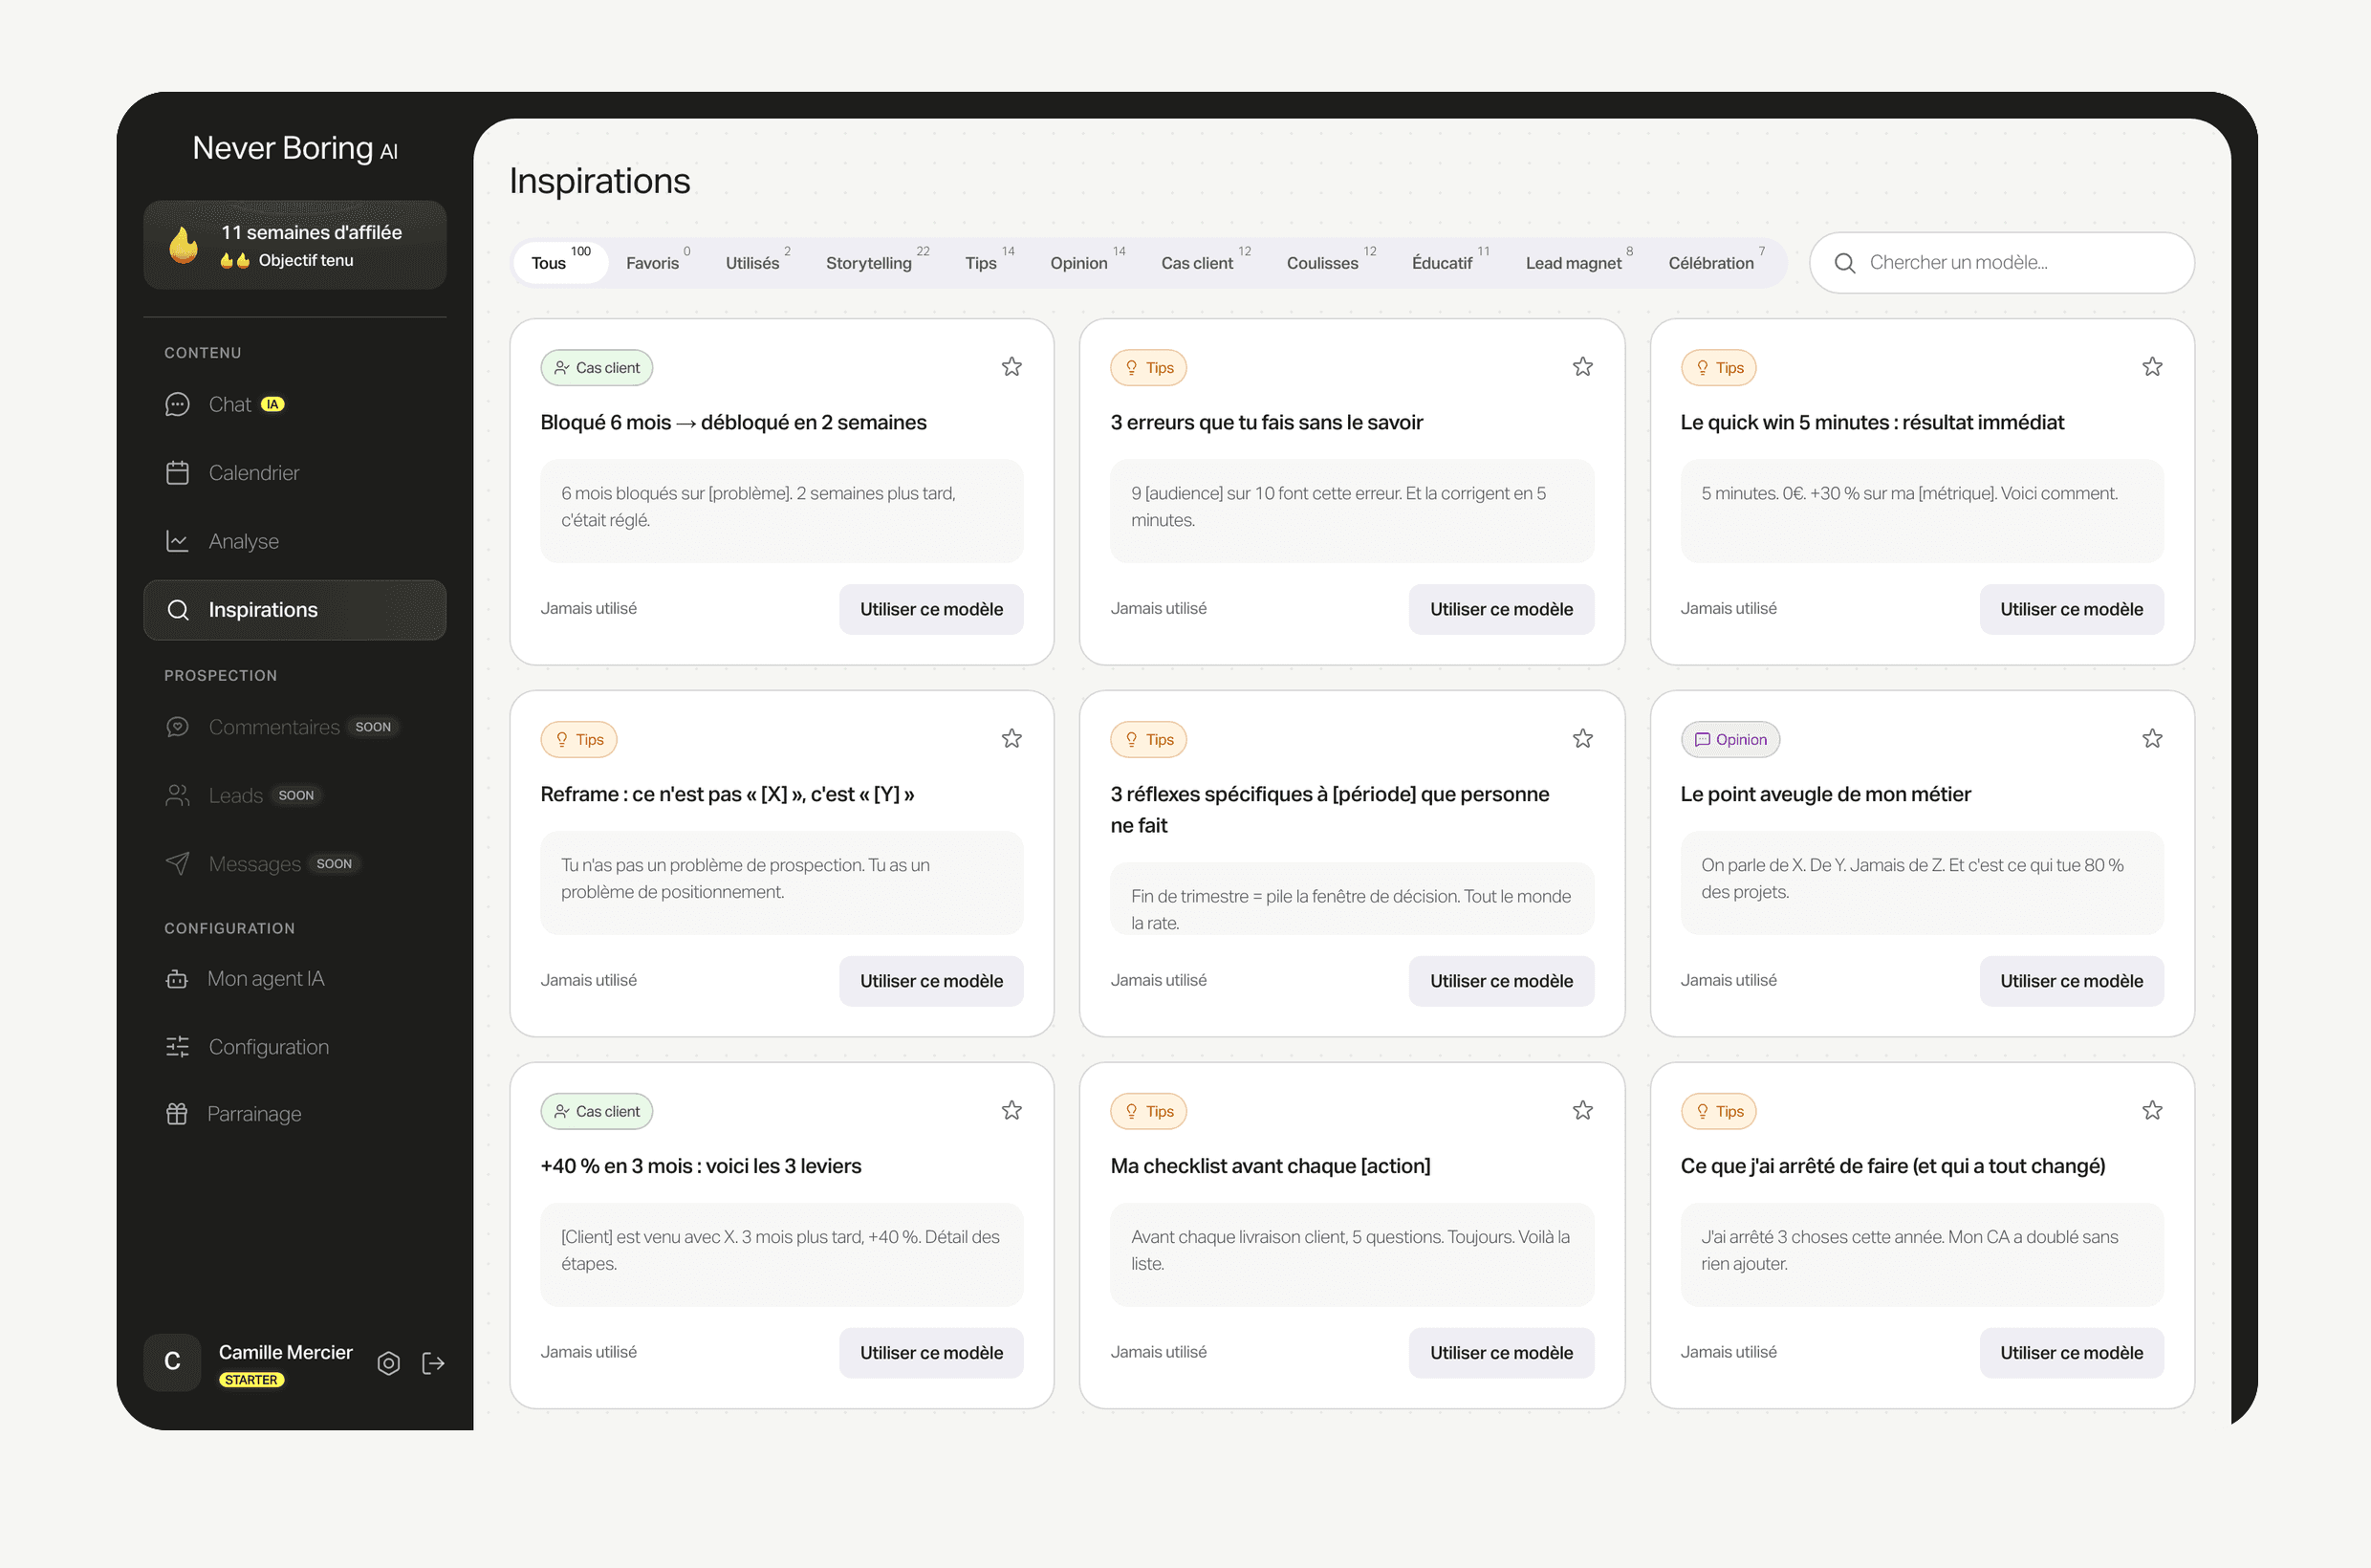2371x1568 pixels.
Task: Use the 'Bloqué 6 mois' template
Action: 931,609
